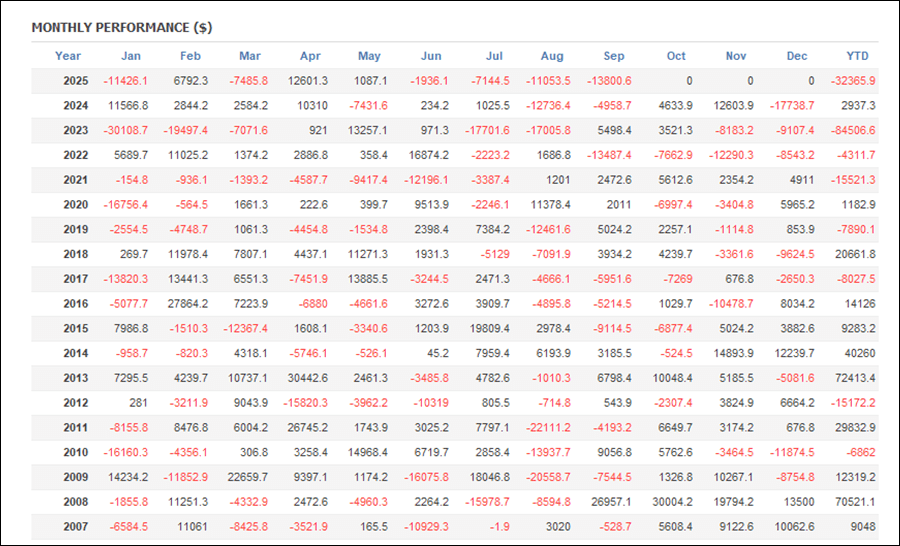Click the Jan column header

(x=131, y=56)
